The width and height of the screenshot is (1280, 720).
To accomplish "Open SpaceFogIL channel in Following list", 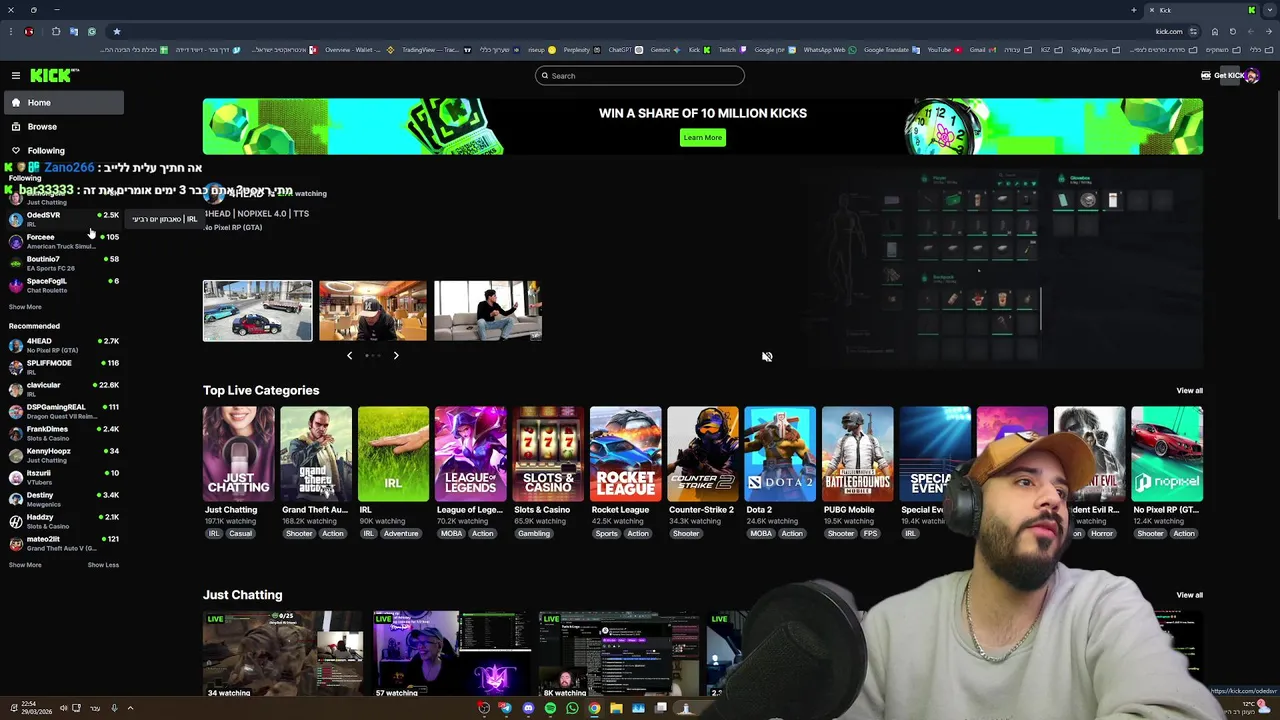I will coord(63,285).
